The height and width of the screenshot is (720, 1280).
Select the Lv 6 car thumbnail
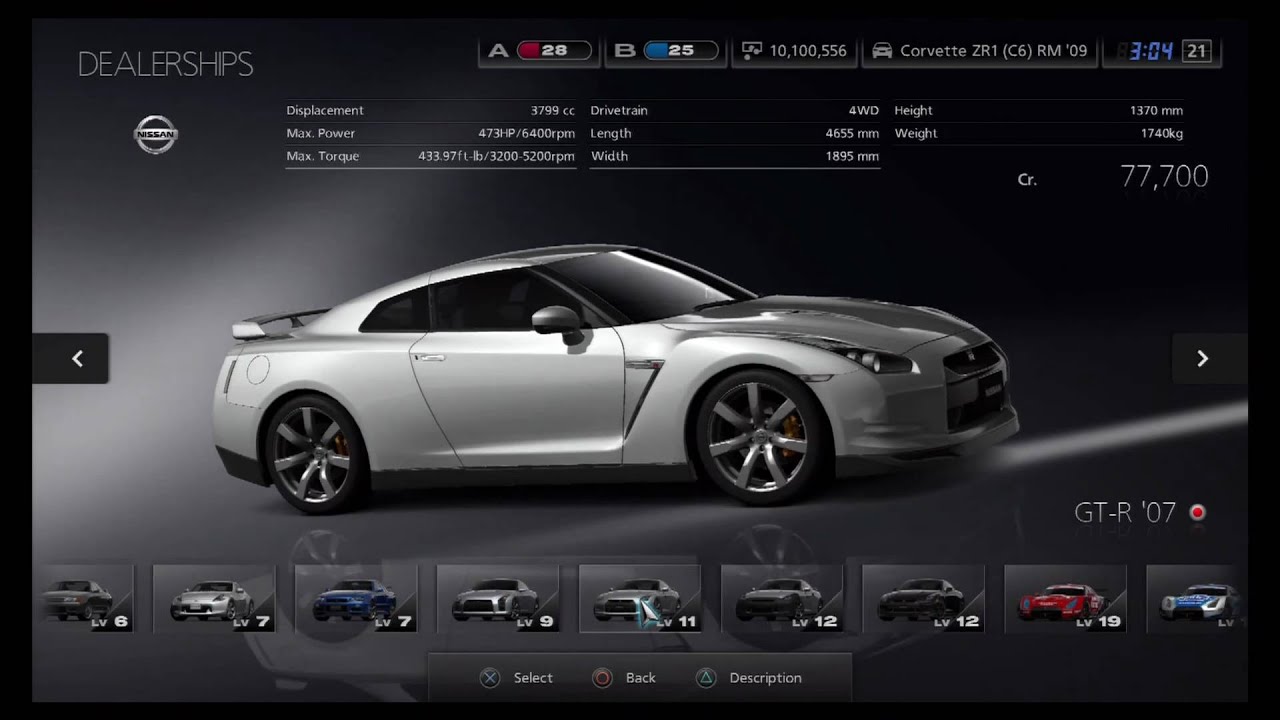click(83, 598)
